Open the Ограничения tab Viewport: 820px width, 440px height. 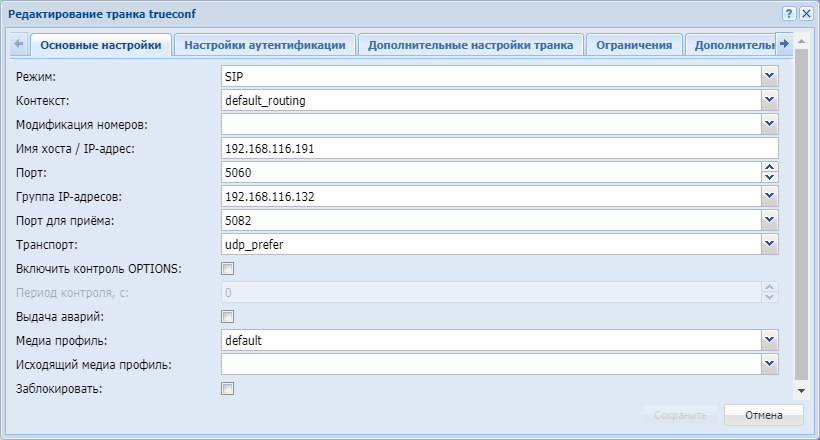pos(634,45)
